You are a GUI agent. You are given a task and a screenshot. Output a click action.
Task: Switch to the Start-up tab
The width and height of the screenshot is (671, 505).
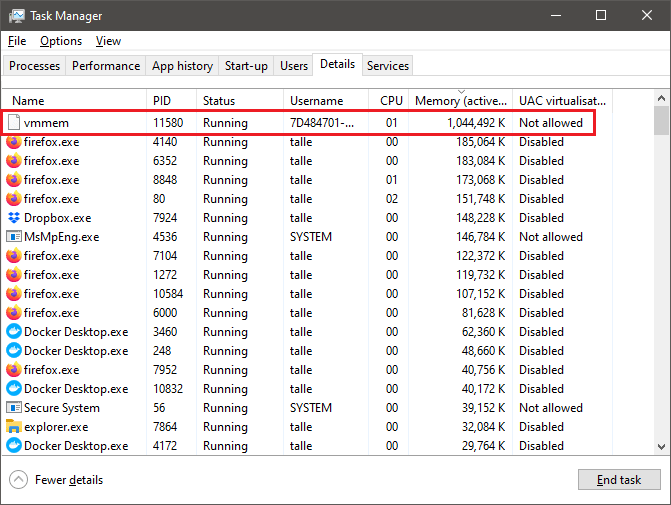(246, 66)
